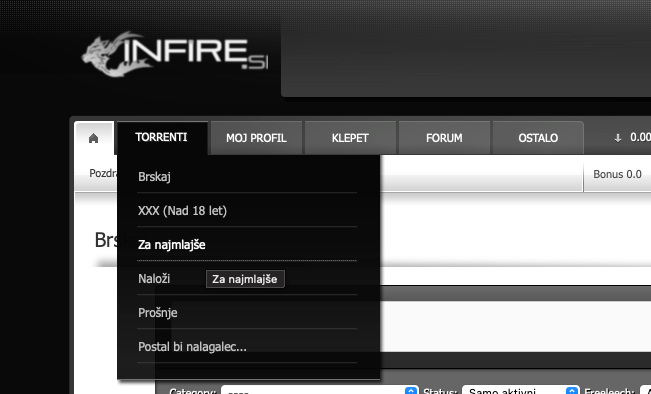This screenshot has width=651, height=394.
Task: Open the TORRENTI tab
Action: (161, 137)
